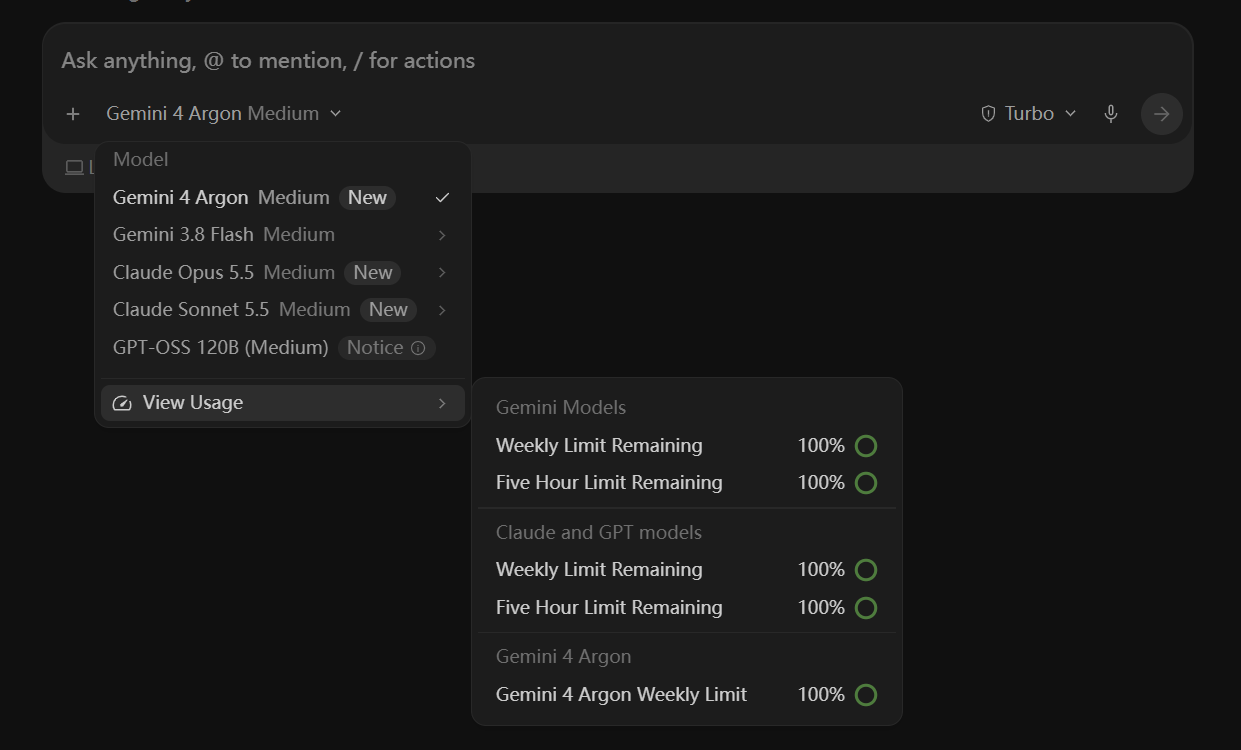Image resolution: width=1241 pixels, height=750 pixels.
Task: Click Claude and GPT Weekly Limit progress ring
Action: (866, 570)
